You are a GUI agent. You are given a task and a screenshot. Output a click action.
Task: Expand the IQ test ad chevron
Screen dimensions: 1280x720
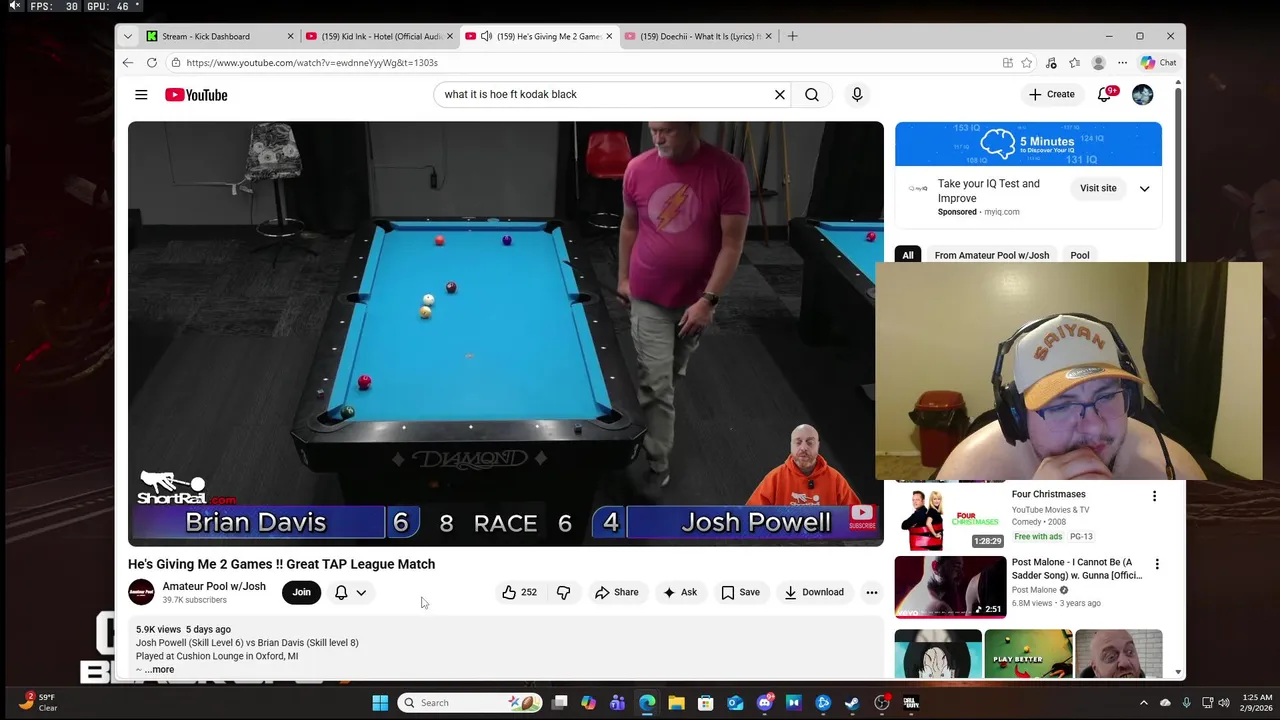(1145, 188)
